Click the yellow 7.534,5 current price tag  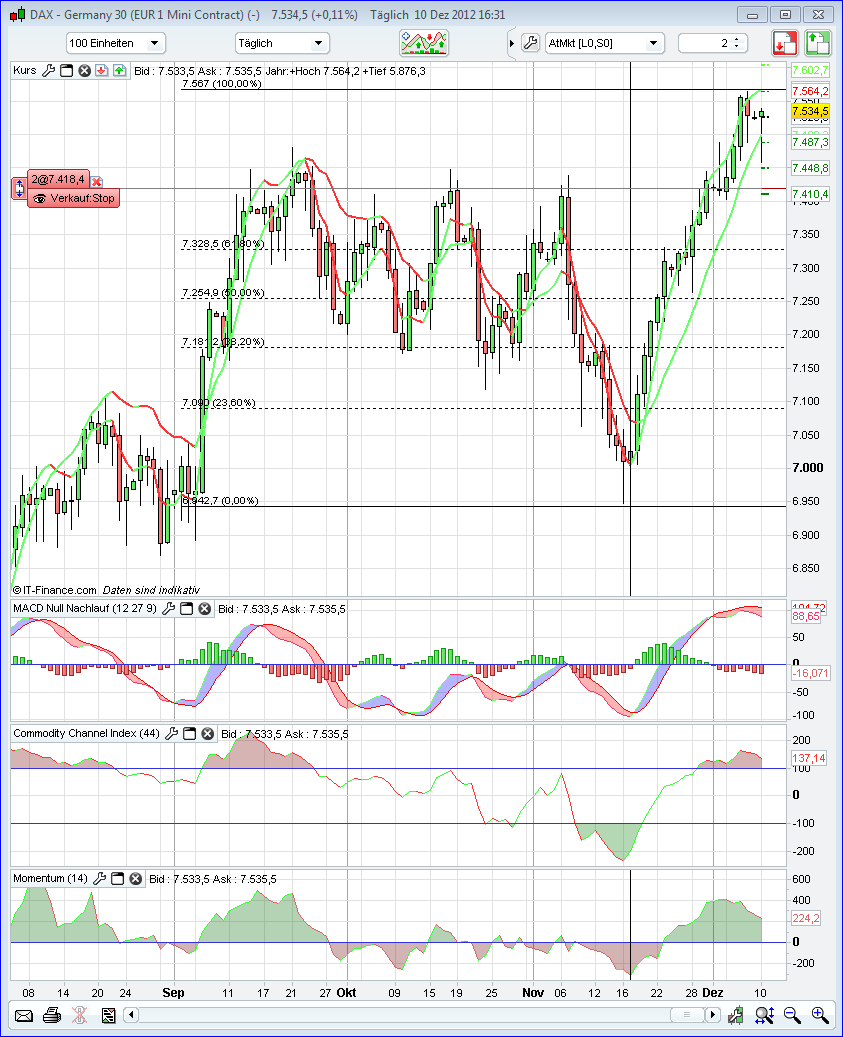click(810, 111)
